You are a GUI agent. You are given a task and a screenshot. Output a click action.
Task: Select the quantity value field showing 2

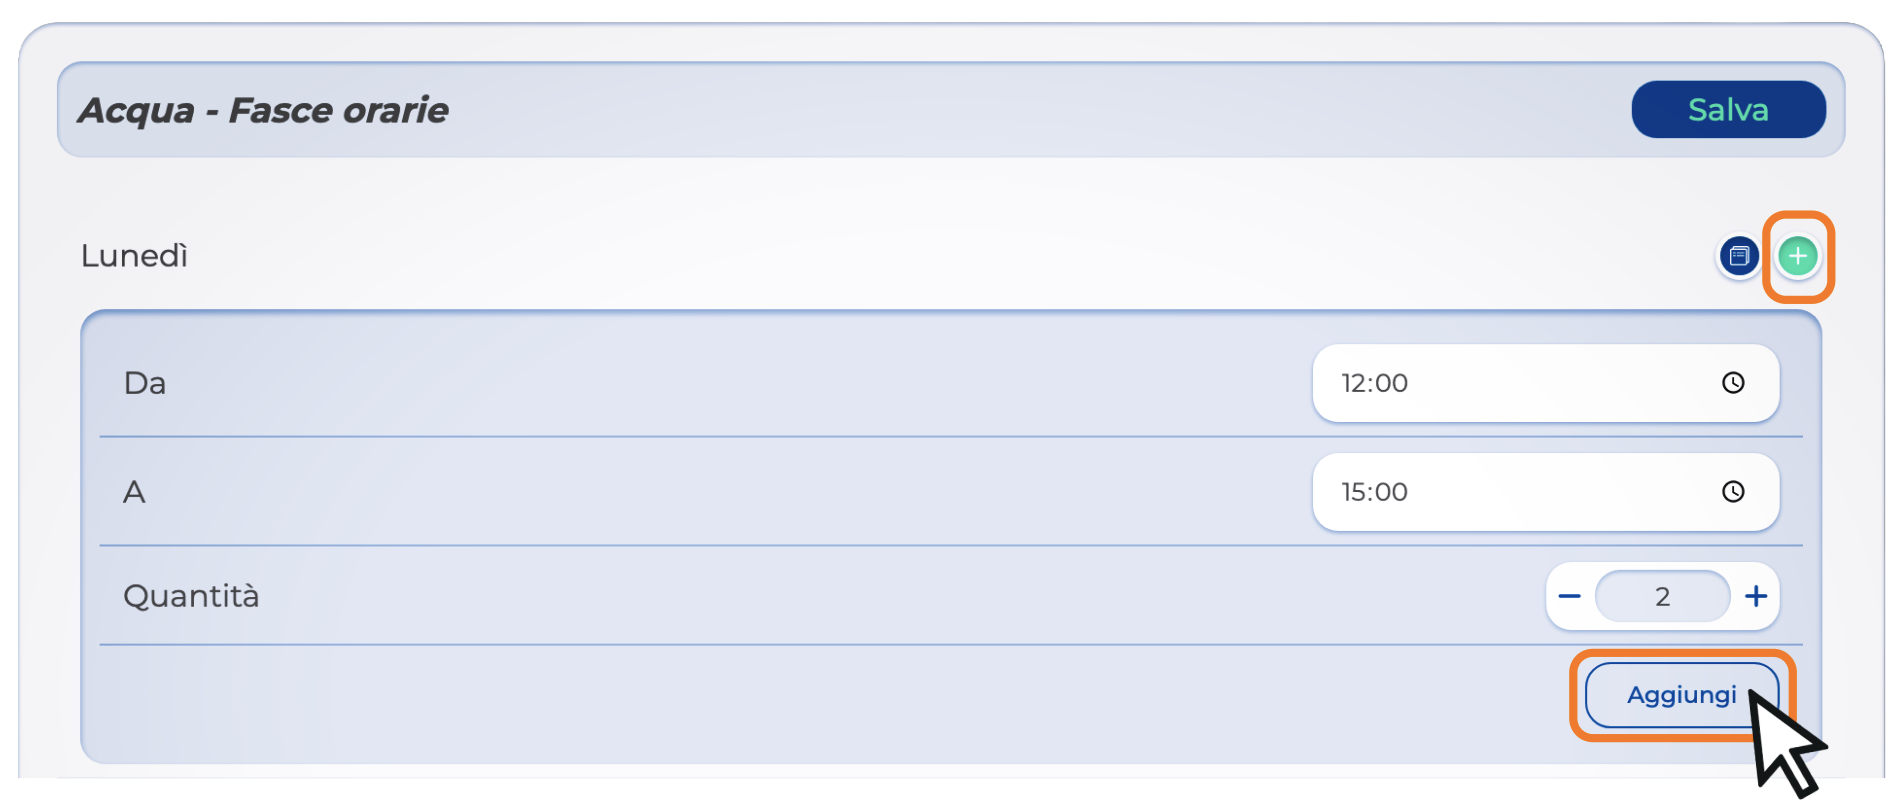pyautogui.click(x=1662, y=597)
